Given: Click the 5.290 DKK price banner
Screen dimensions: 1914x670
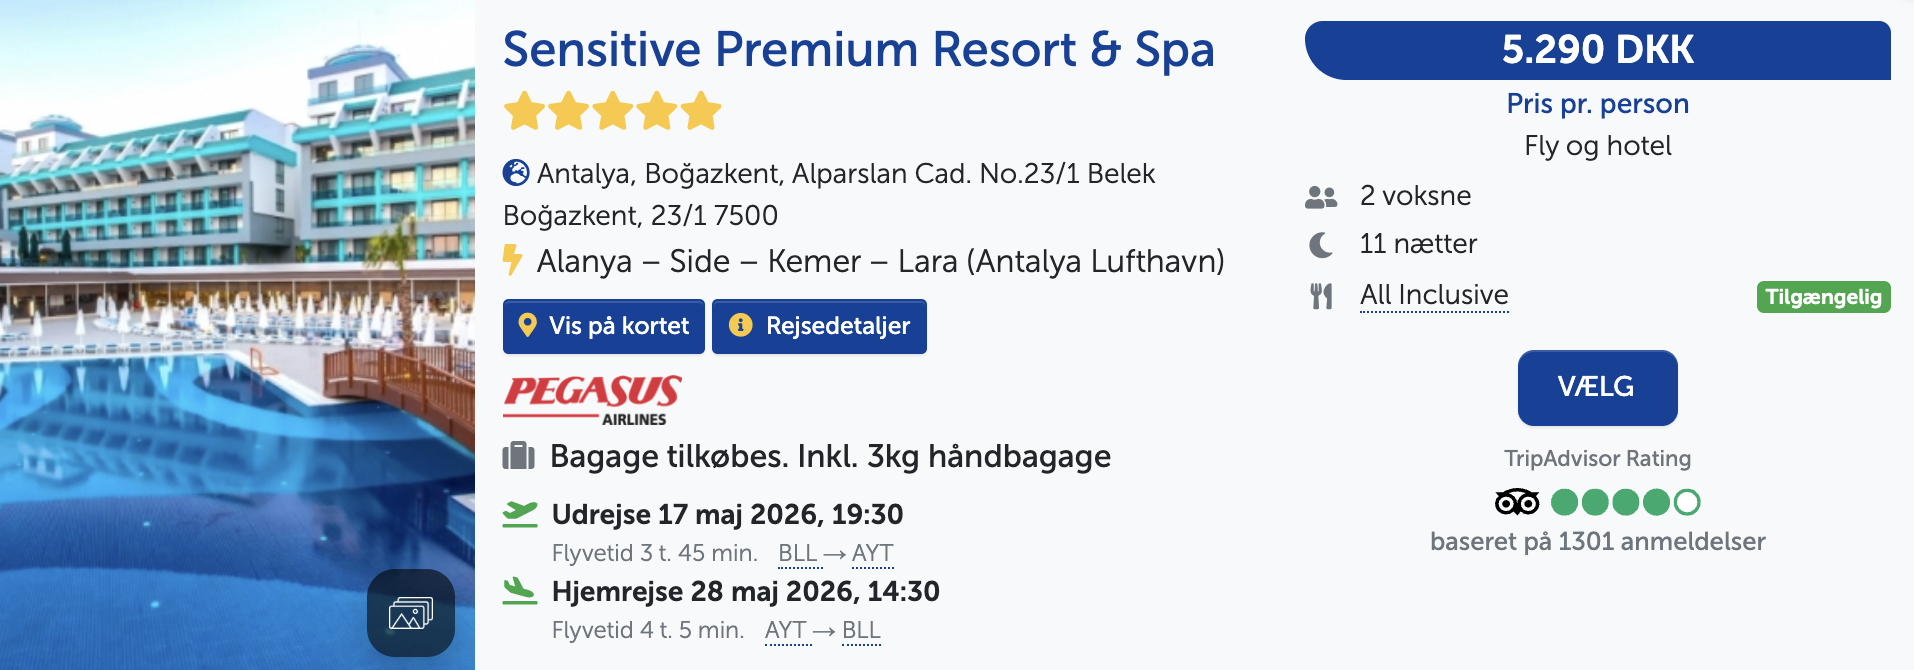Looking at the screenshot, I should click(x=1597, y=50).
